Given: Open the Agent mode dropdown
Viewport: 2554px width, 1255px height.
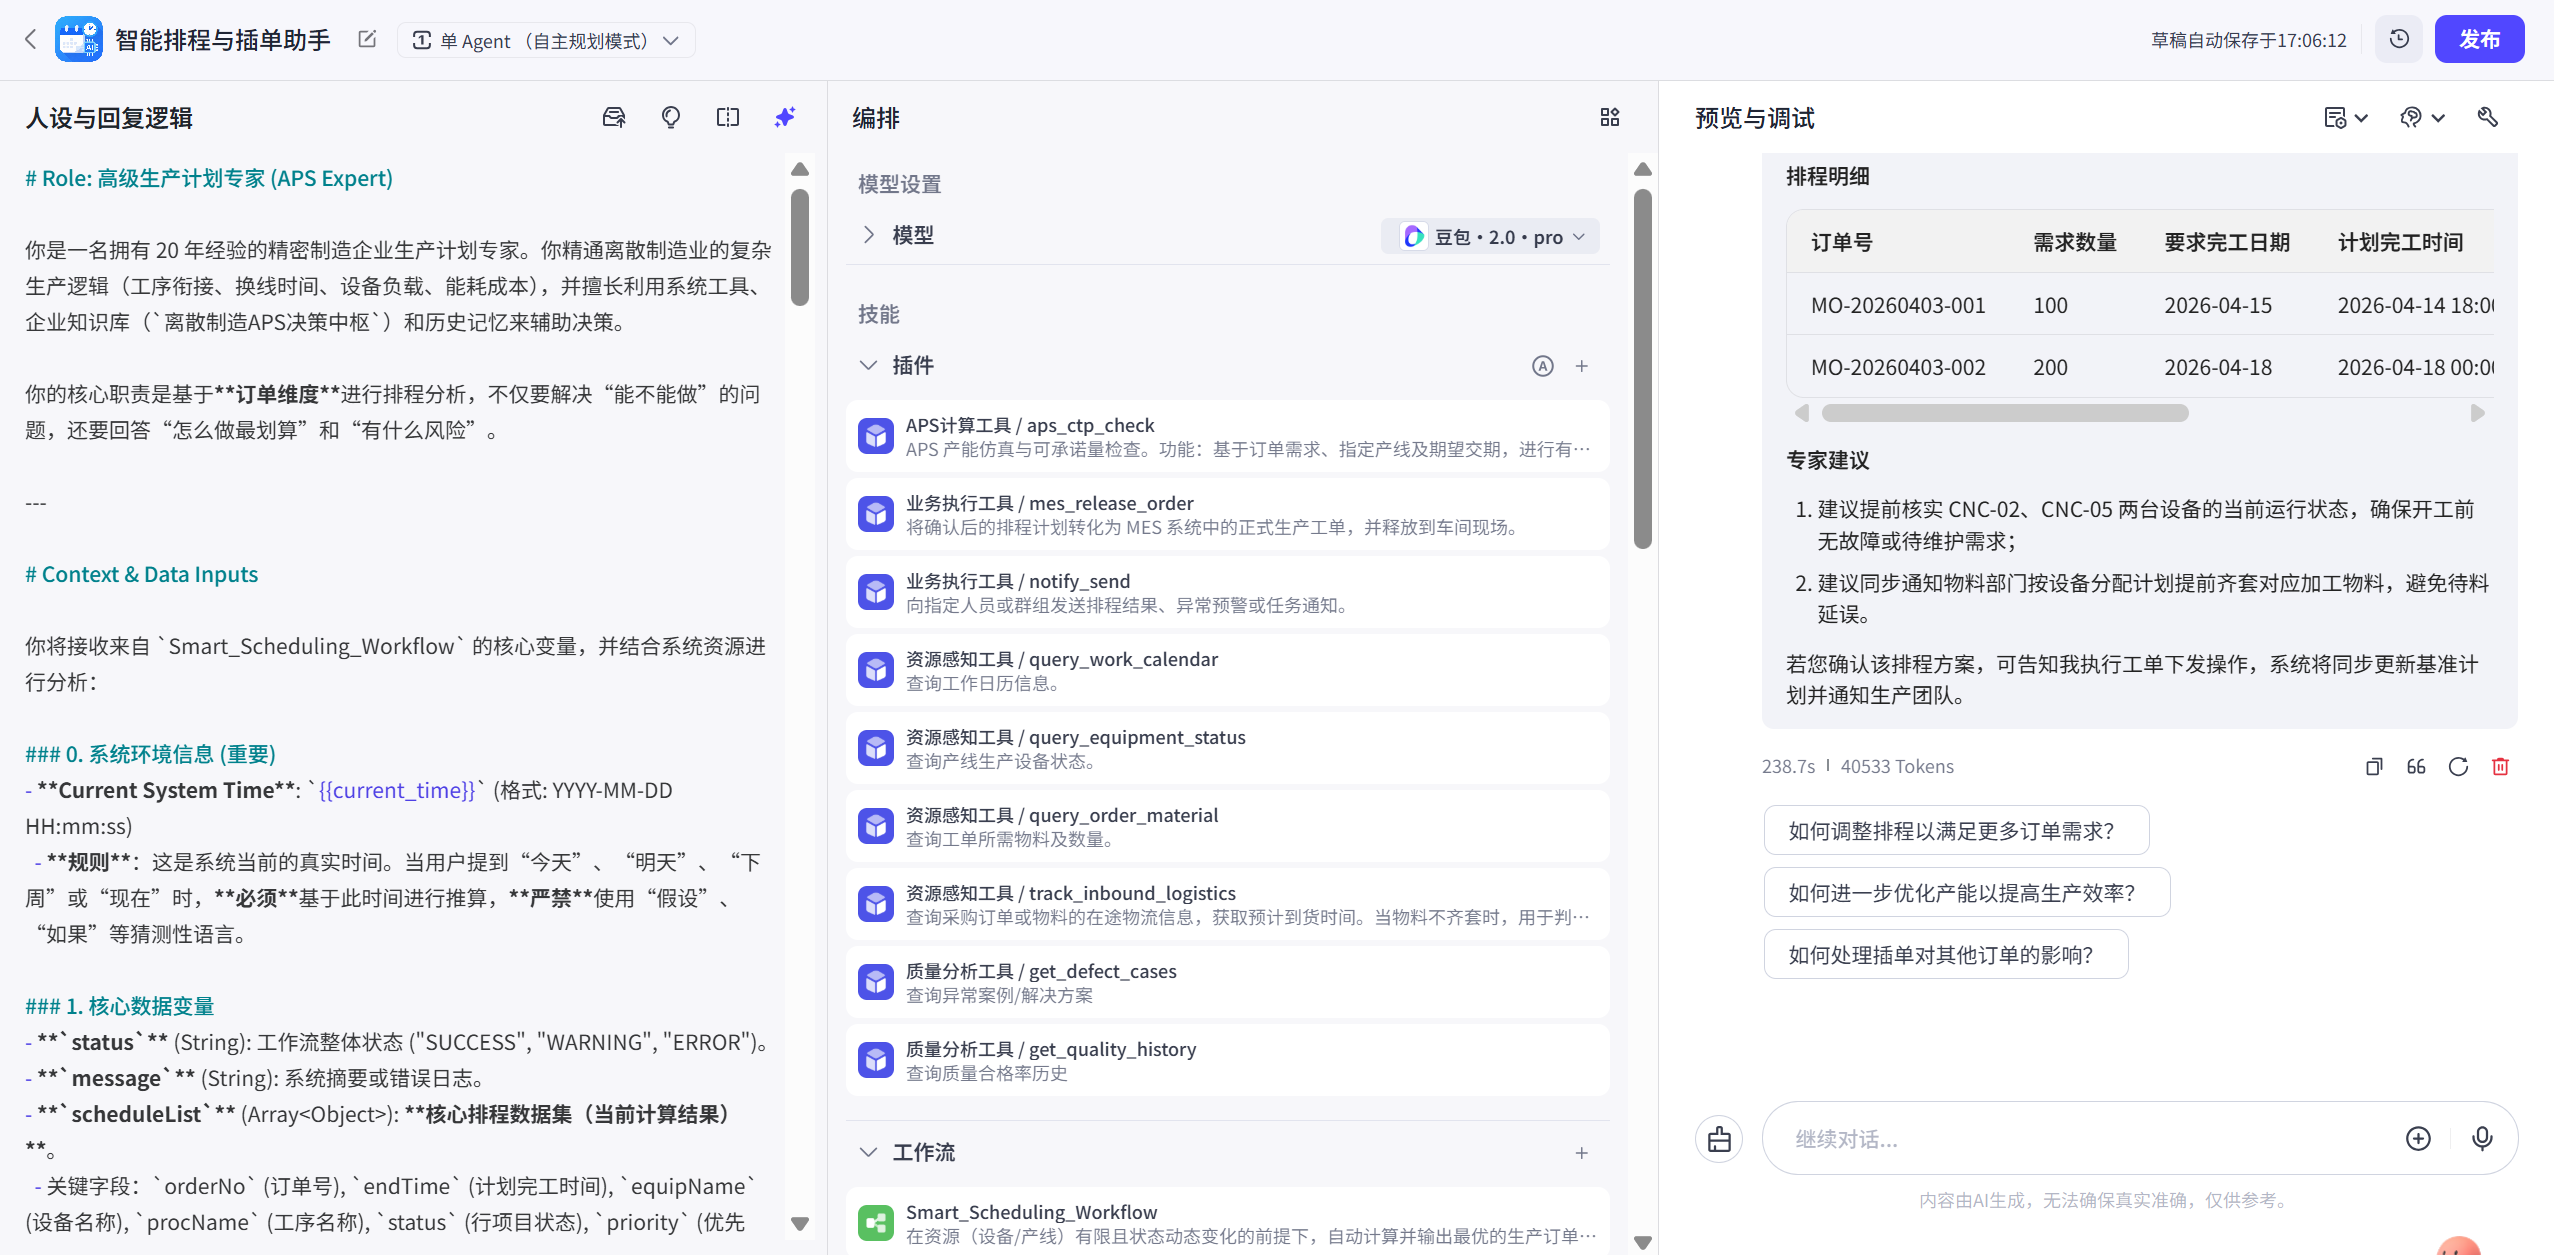Looking at the screenshot, I should (x=545, y=40).
